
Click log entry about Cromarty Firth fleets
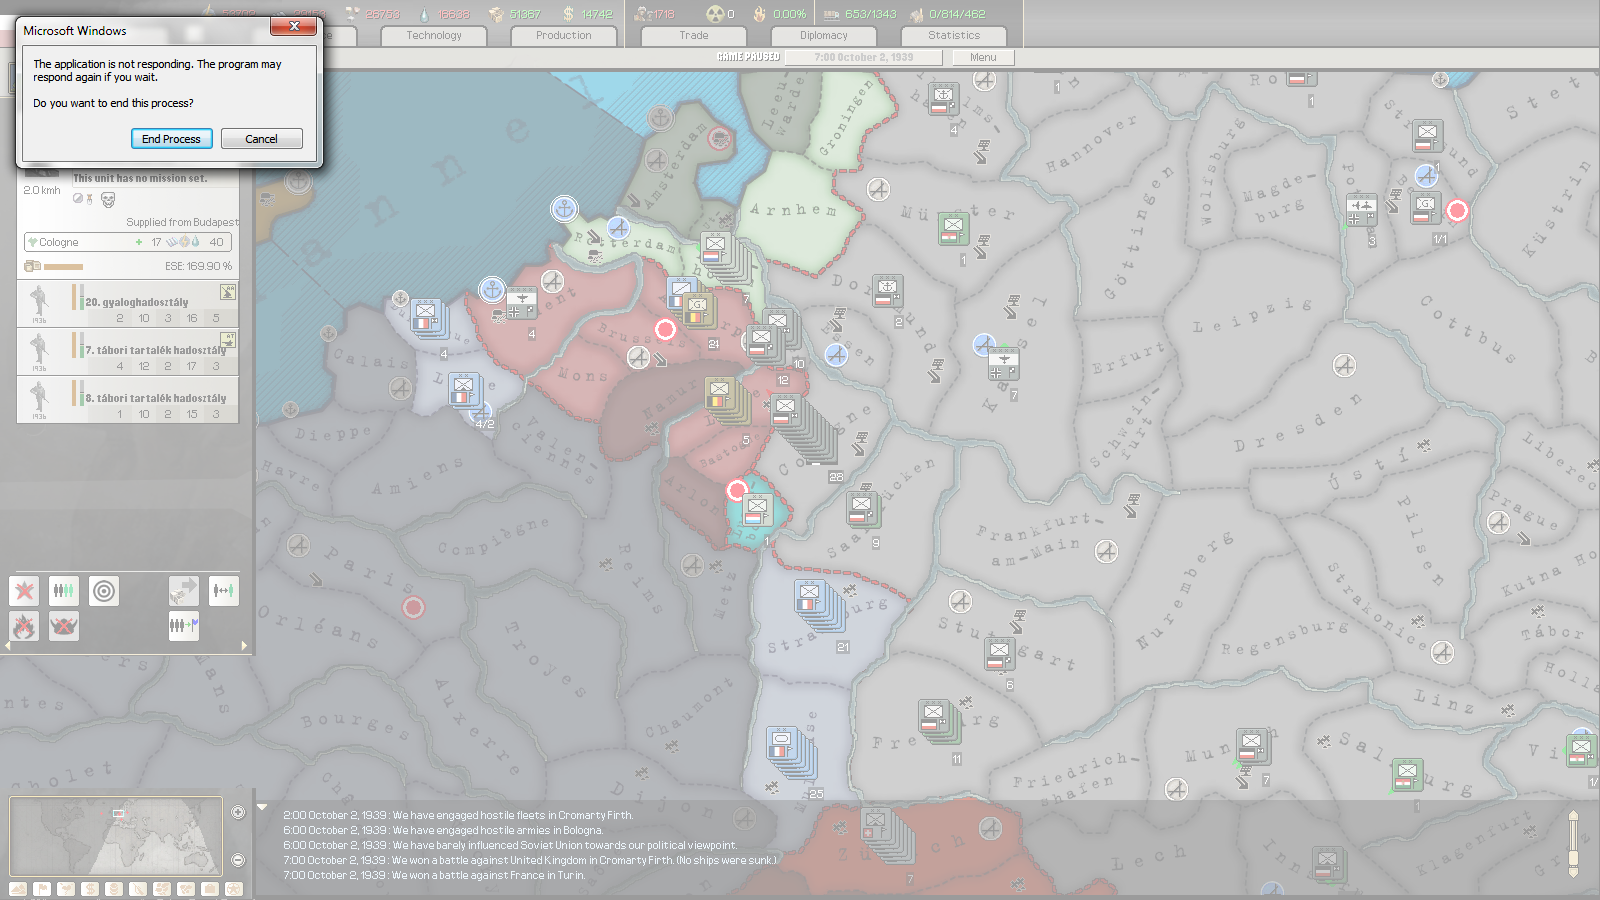click(x=458, y=815)
